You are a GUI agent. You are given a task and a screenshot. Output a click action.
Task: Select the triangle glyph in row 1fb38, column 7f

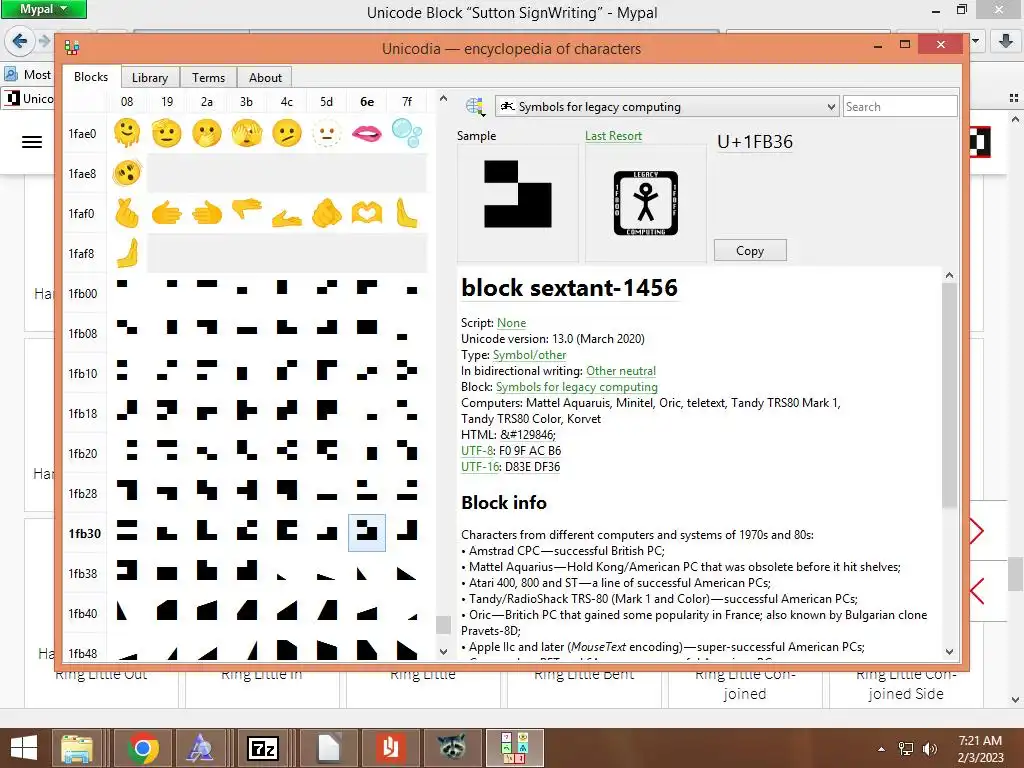coord(407,573)
